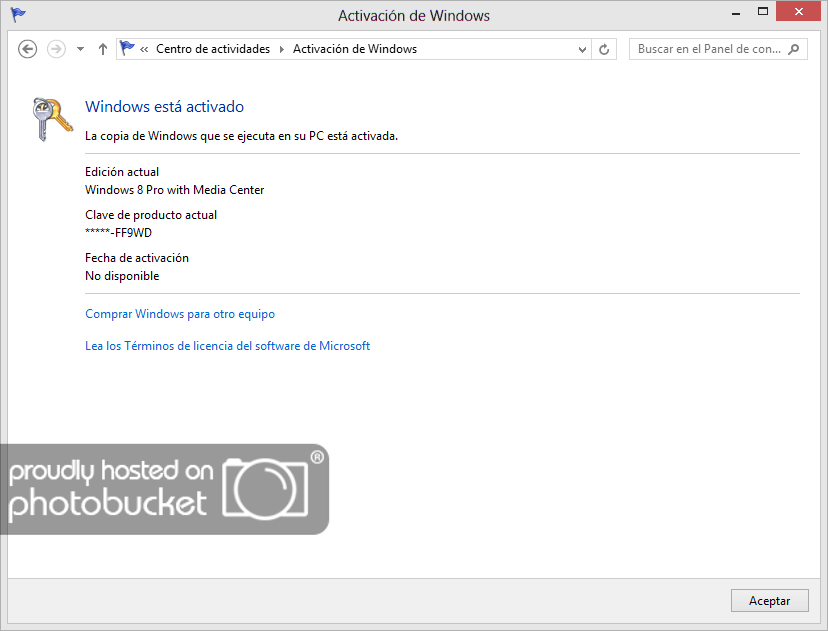Select the Edición actual label
Screen dimensions: 828x631
[122, 172]
